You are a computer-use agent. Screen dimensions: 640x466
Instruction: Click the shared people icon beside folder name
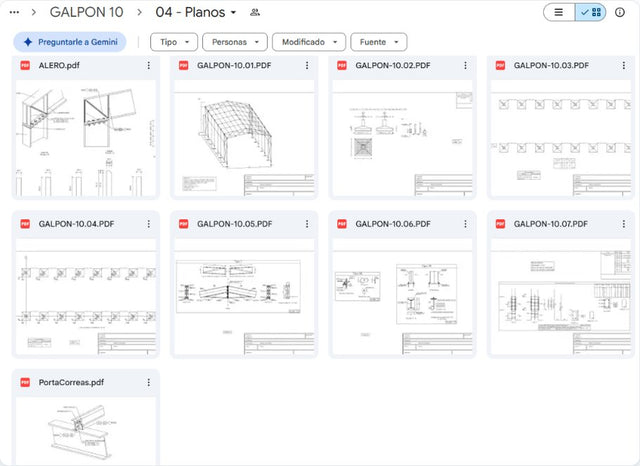click(x=255, y=12)
